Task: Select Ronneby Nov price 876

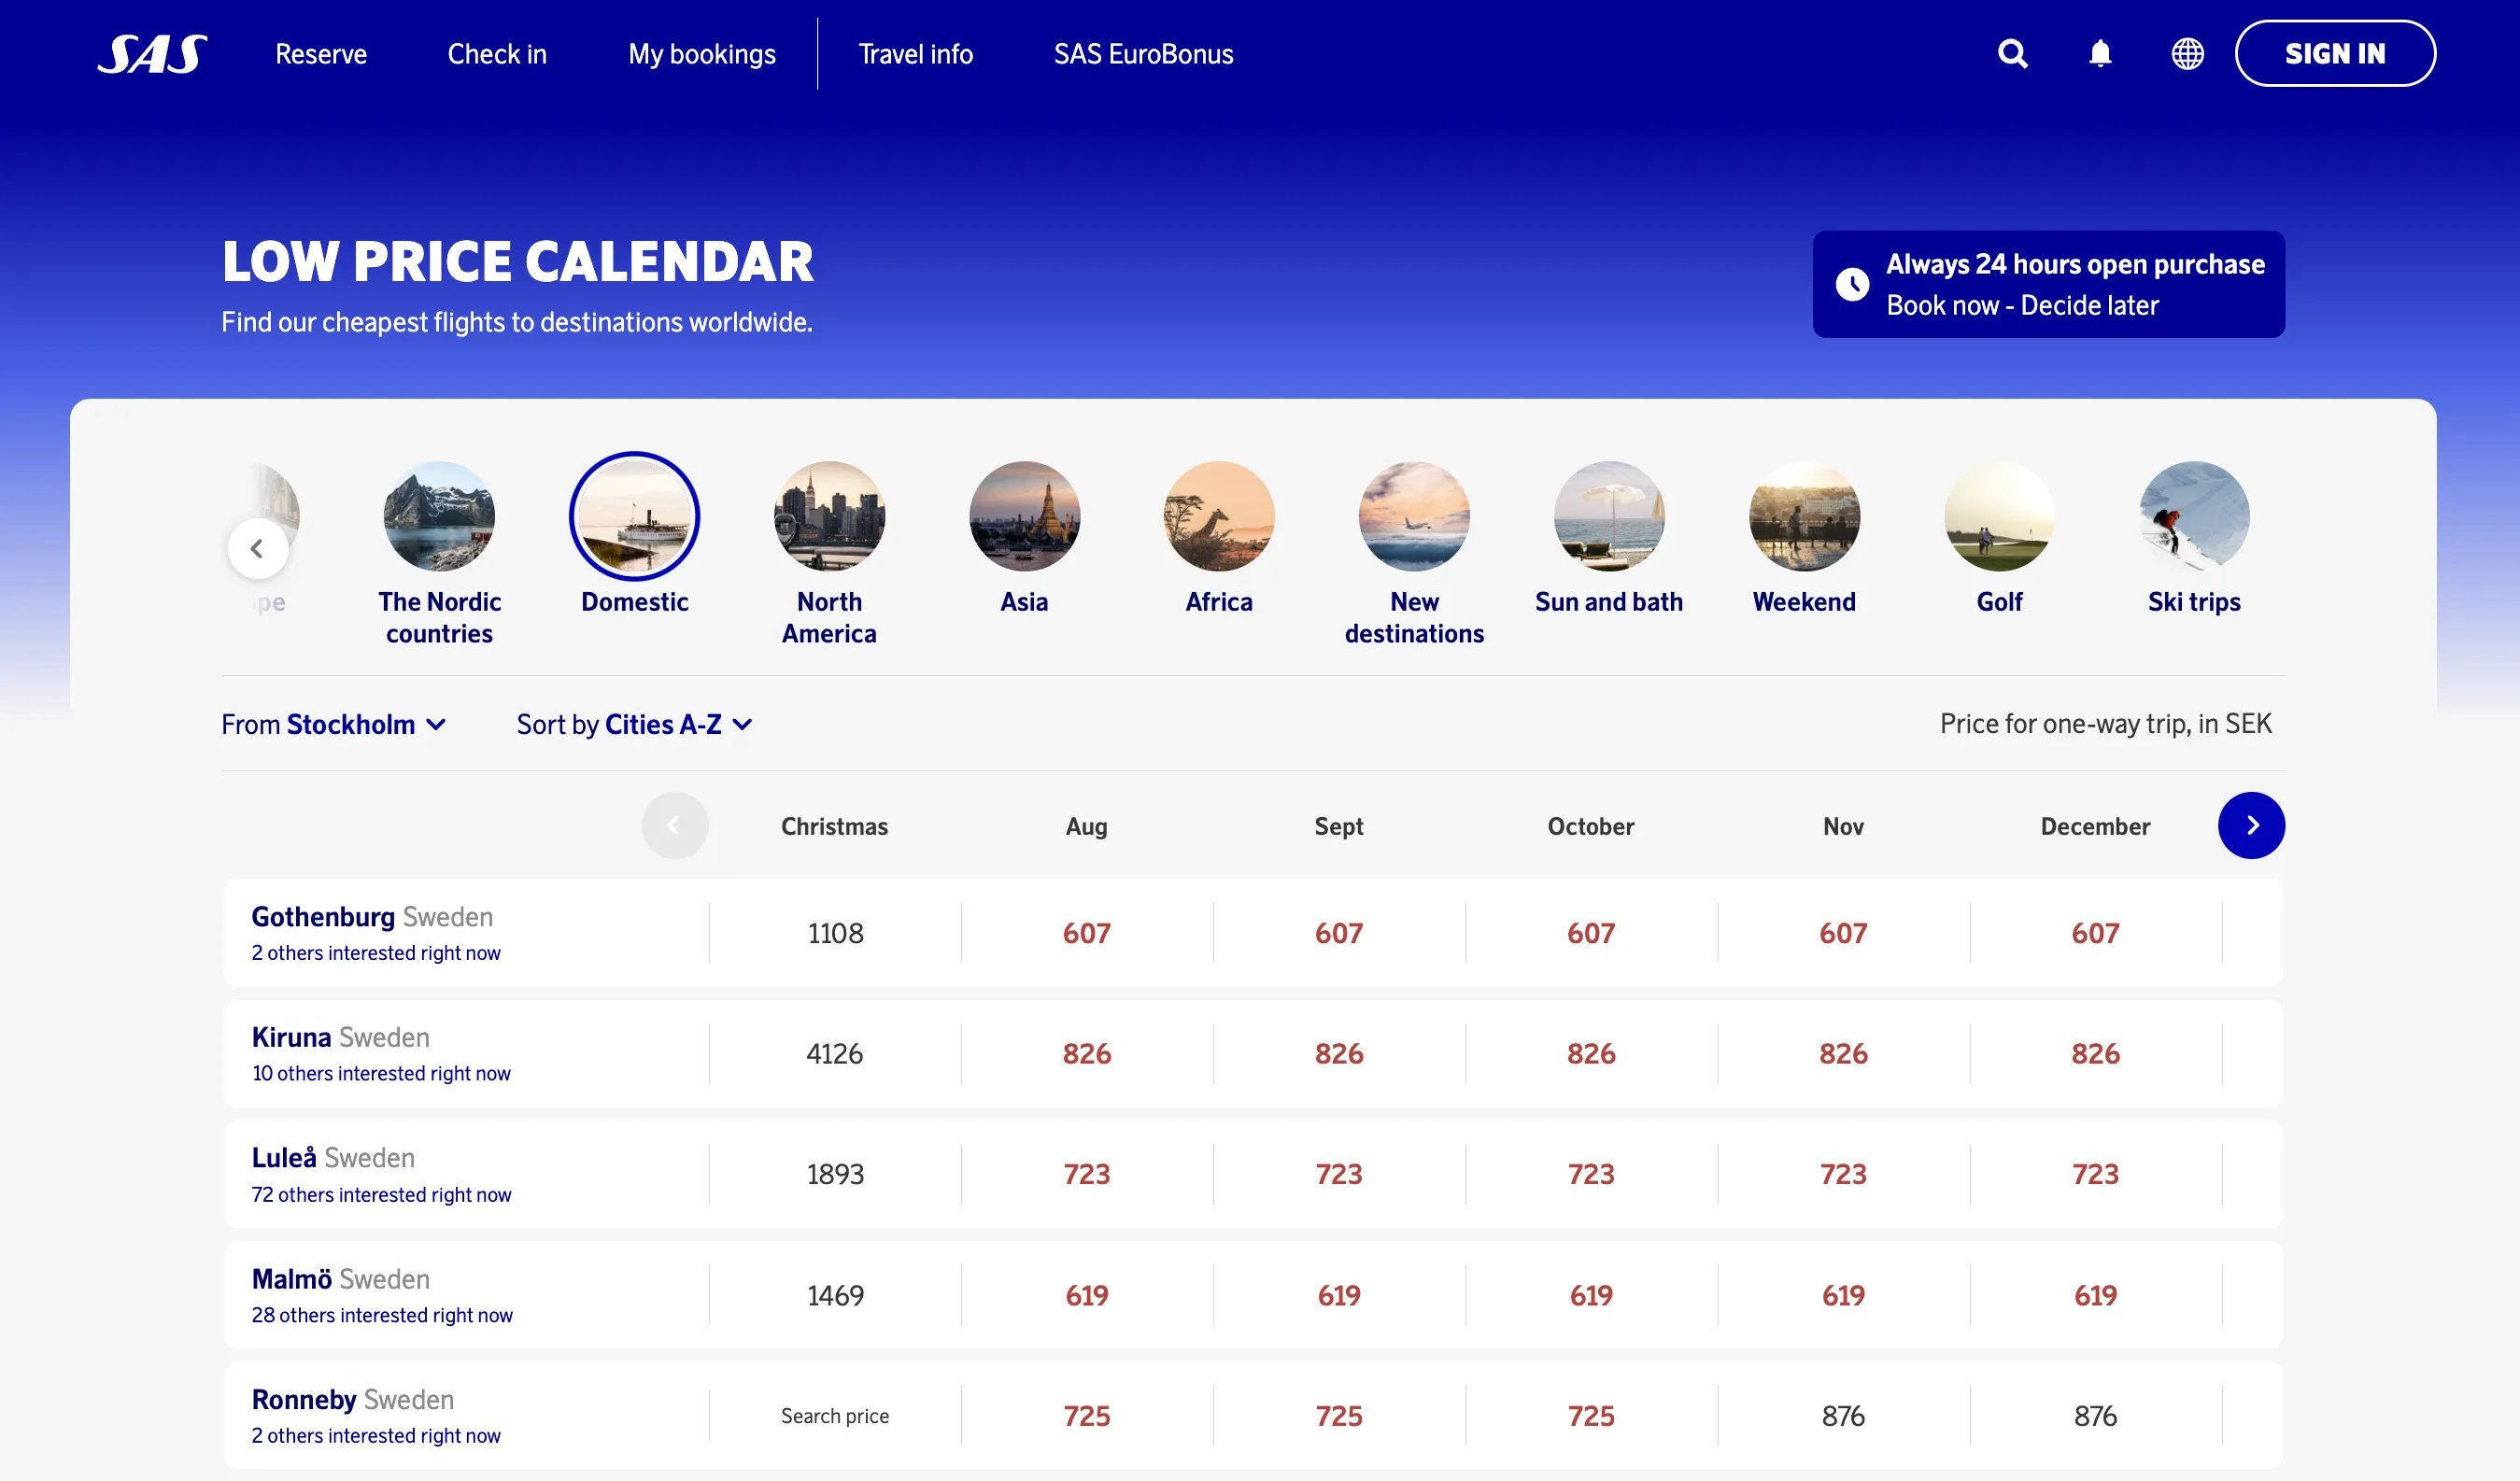Action: [x=1842, y=1415]
